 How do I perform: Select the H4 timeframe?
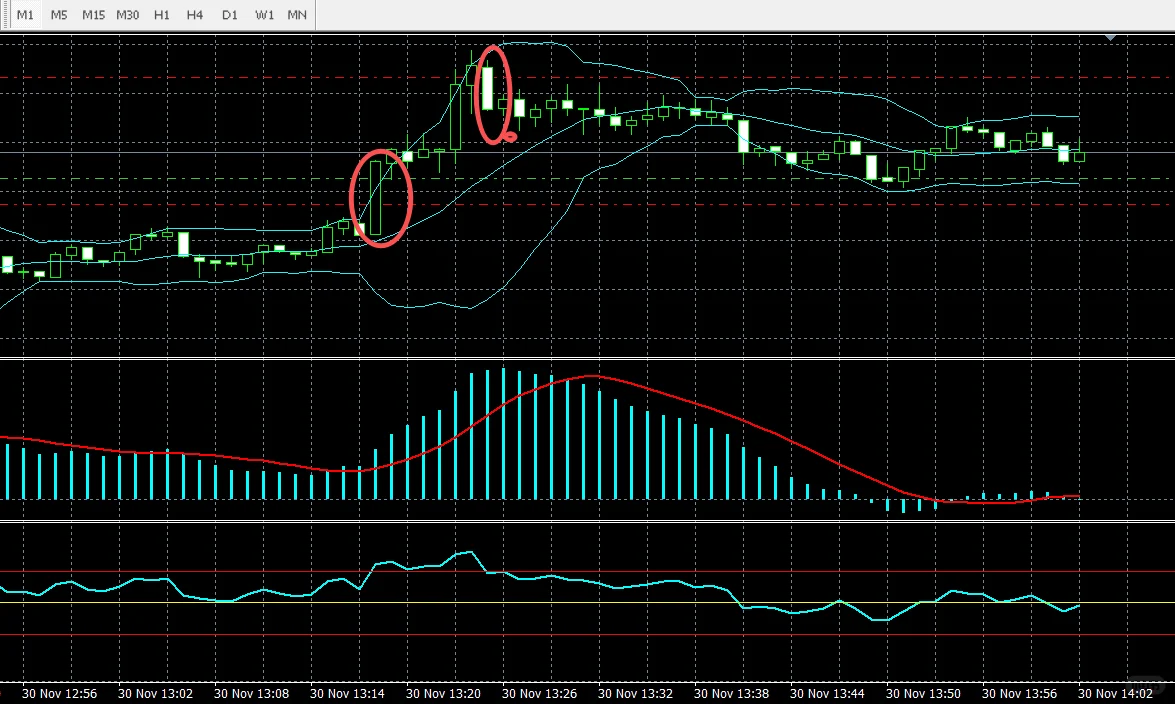click(195, 15)
